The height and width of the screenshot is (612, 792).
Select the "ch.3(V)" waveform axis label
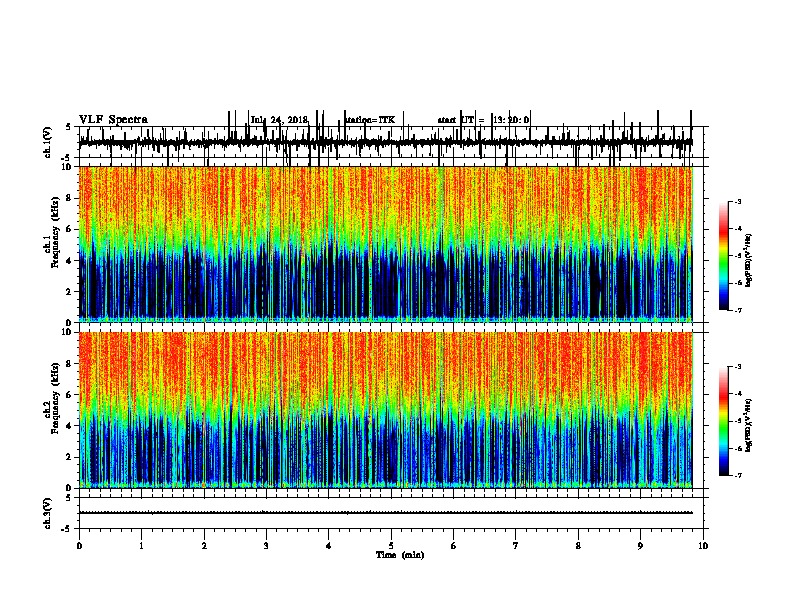(x=48, y=513)
